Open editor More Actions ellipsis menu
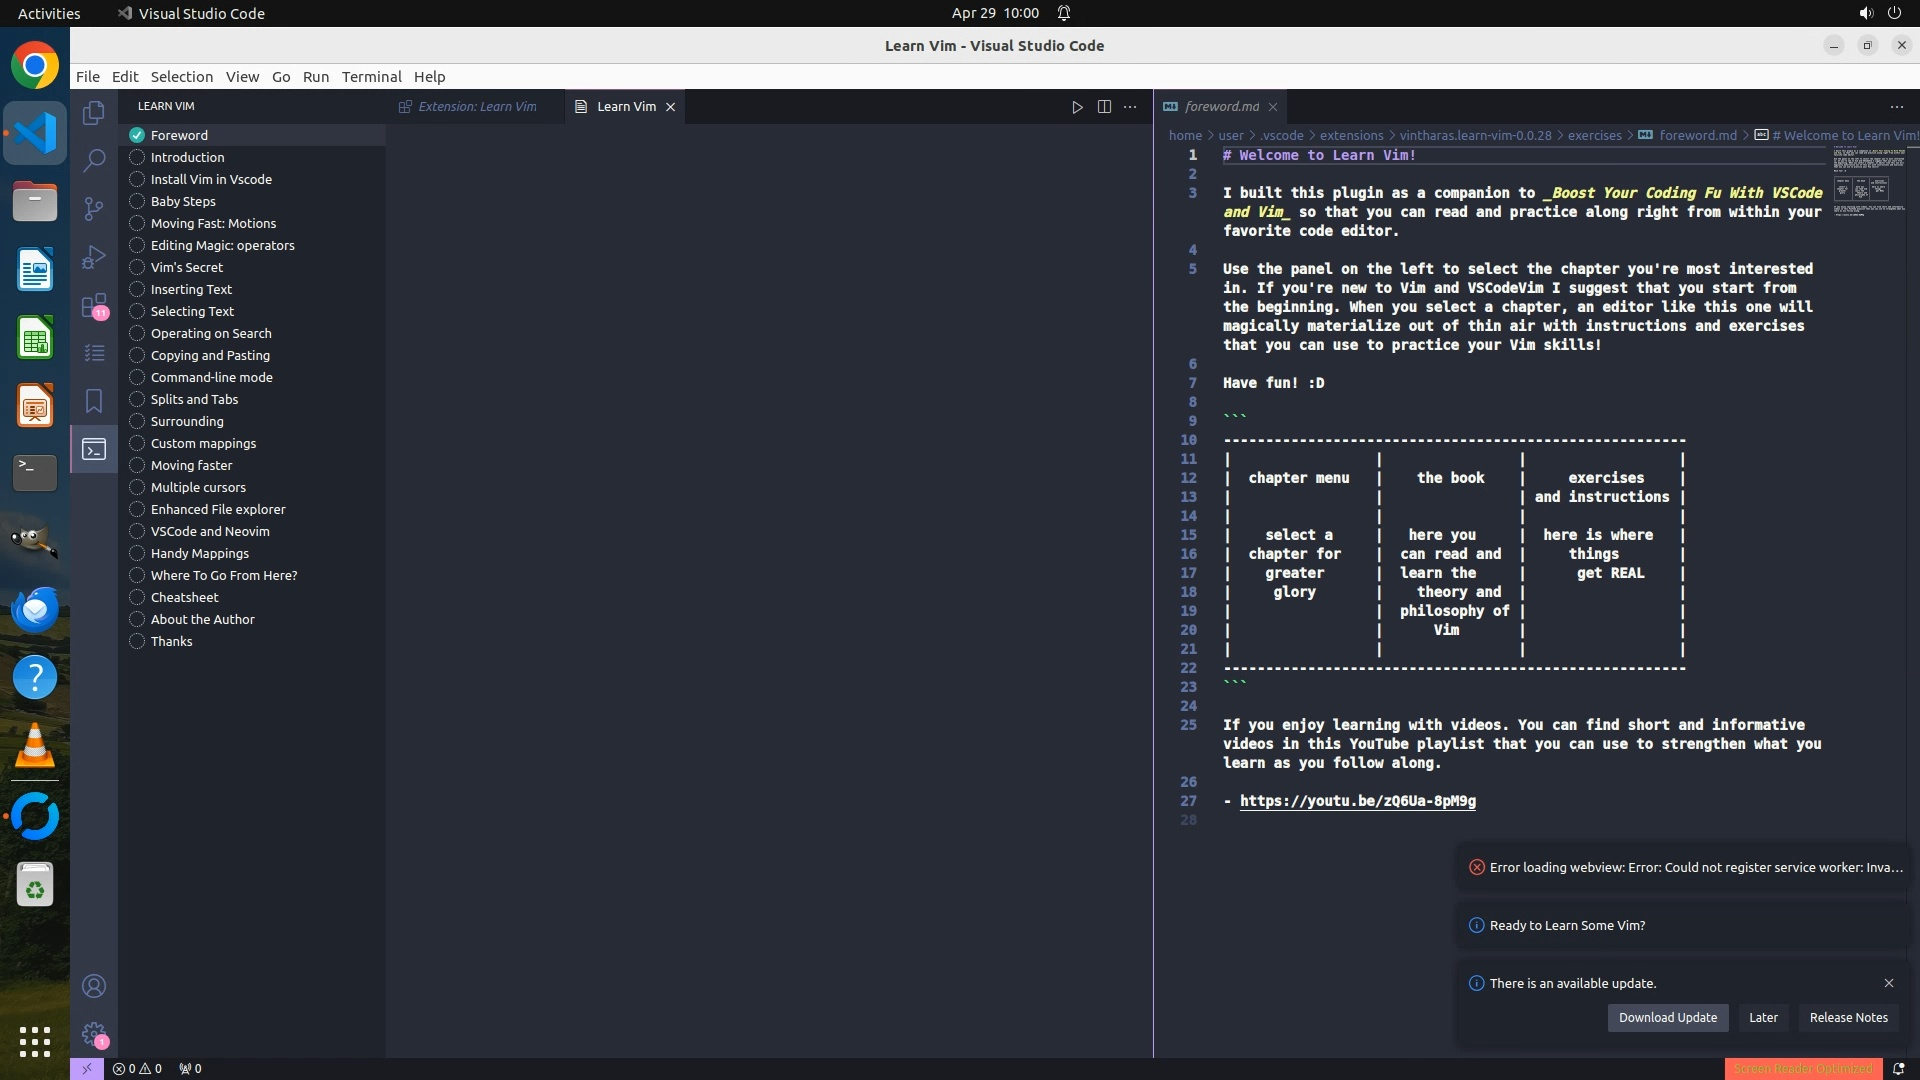This screenshot has width=1920, height=1080. click(x=1130, y=107)
